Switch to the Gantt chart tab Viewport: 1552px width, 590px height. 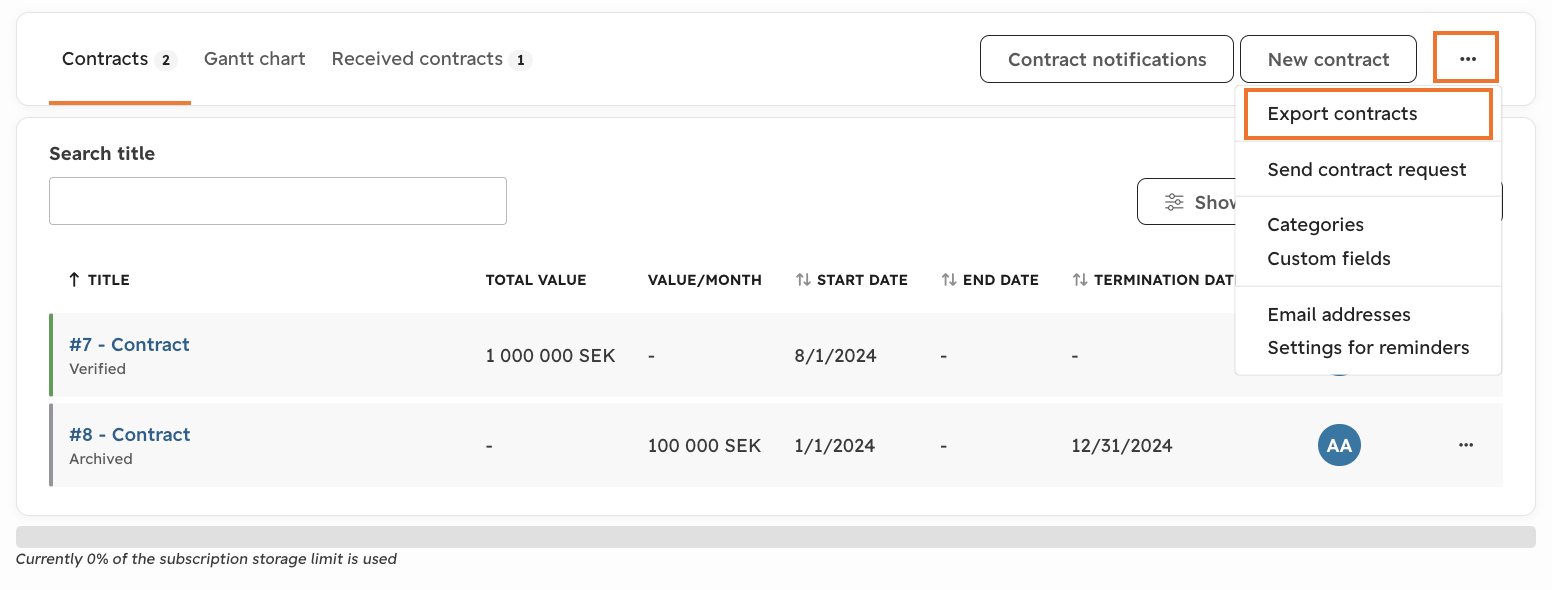point(255,59)
